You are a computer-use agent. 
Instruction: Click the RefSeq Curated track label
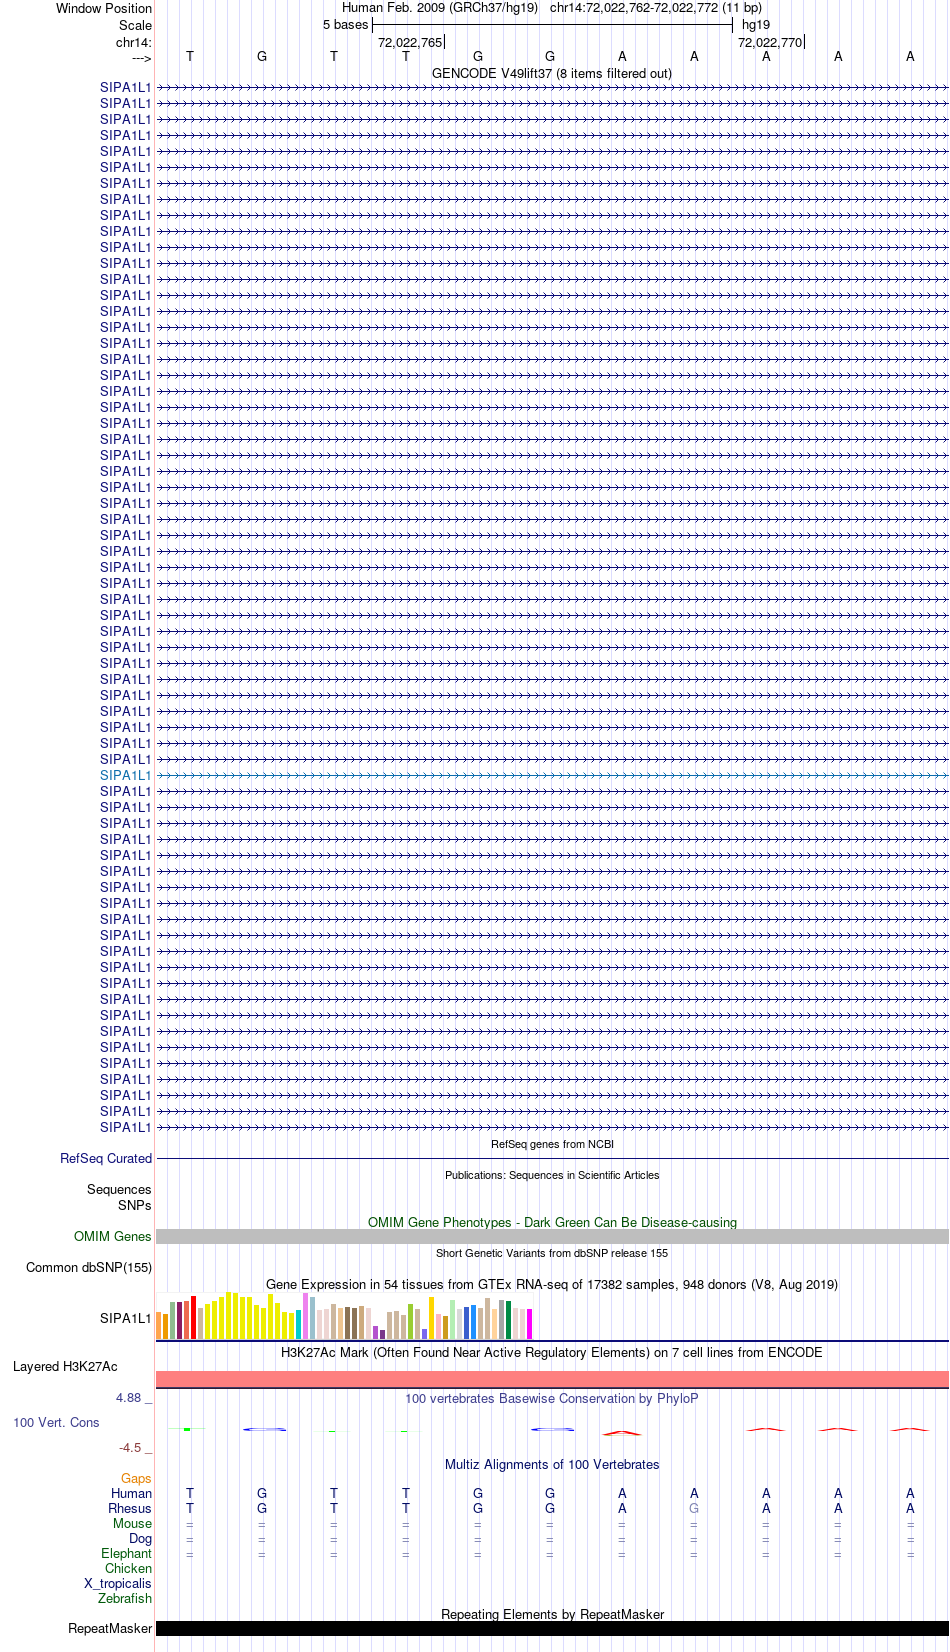(x=106, y=1158)
